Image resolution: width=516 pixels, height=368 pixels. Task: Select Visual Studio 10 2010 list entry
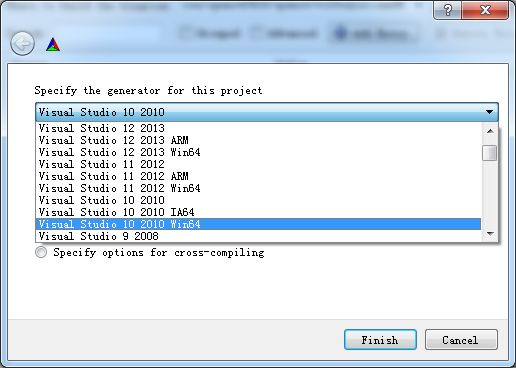258,200
